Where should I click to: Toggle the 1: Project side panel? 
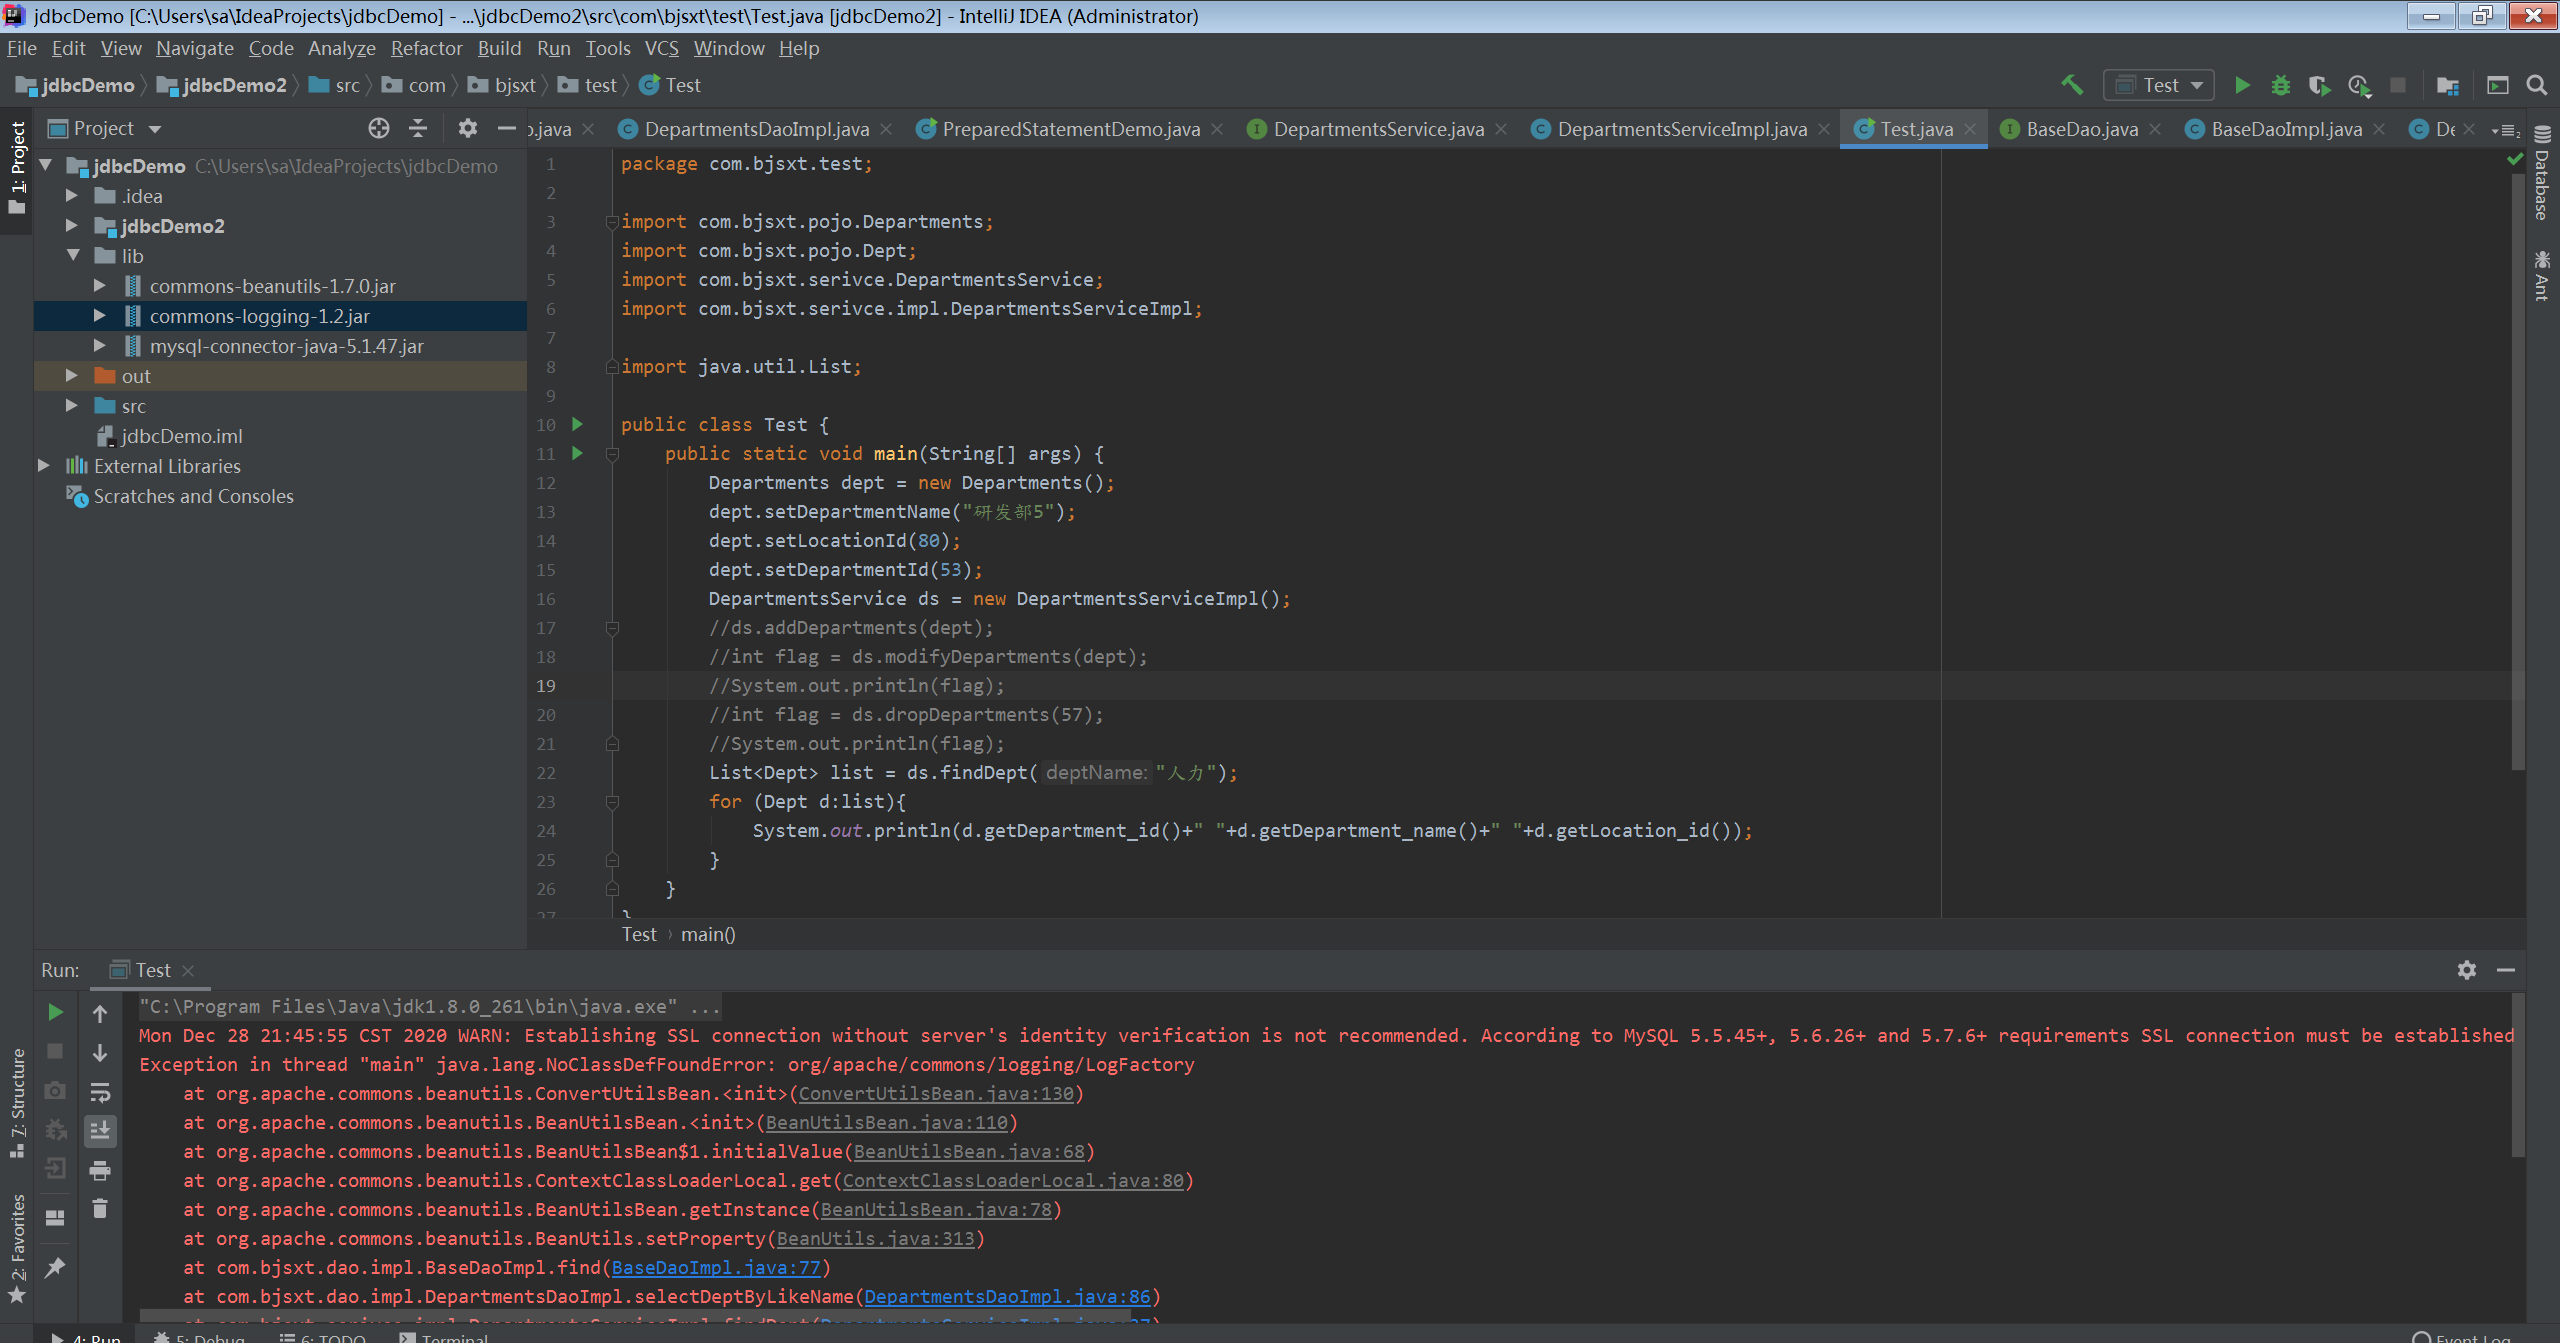point(17,168)
